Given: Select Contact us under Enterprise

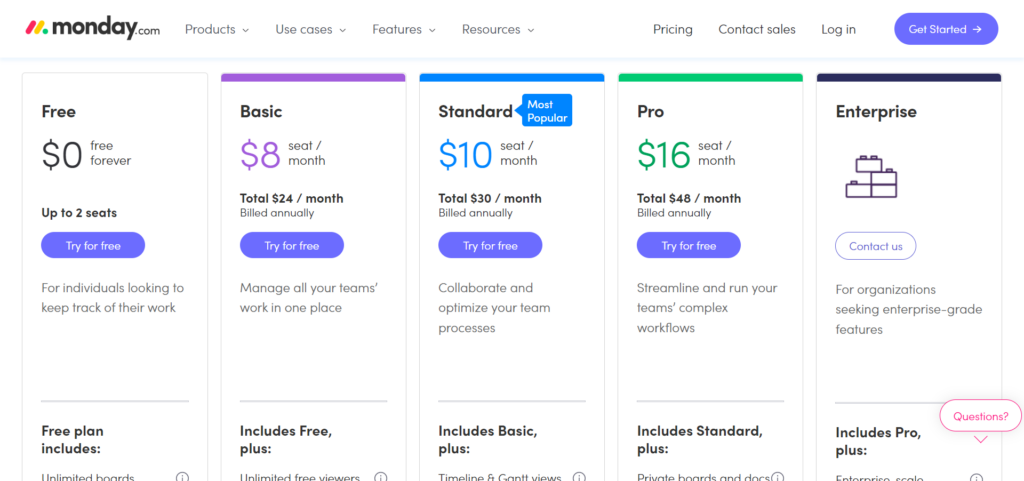Looking at the screenshot, I should 876,246.
